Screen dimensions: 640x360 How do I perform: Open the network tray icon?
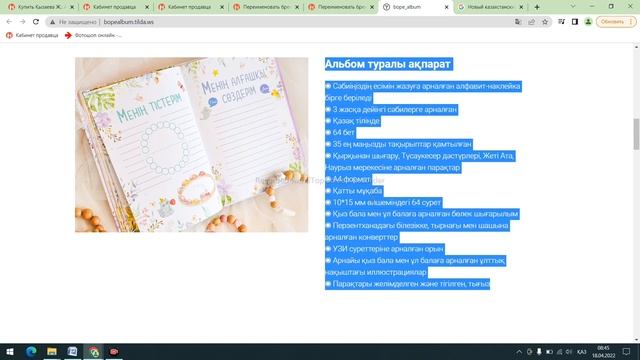point(559,351)
